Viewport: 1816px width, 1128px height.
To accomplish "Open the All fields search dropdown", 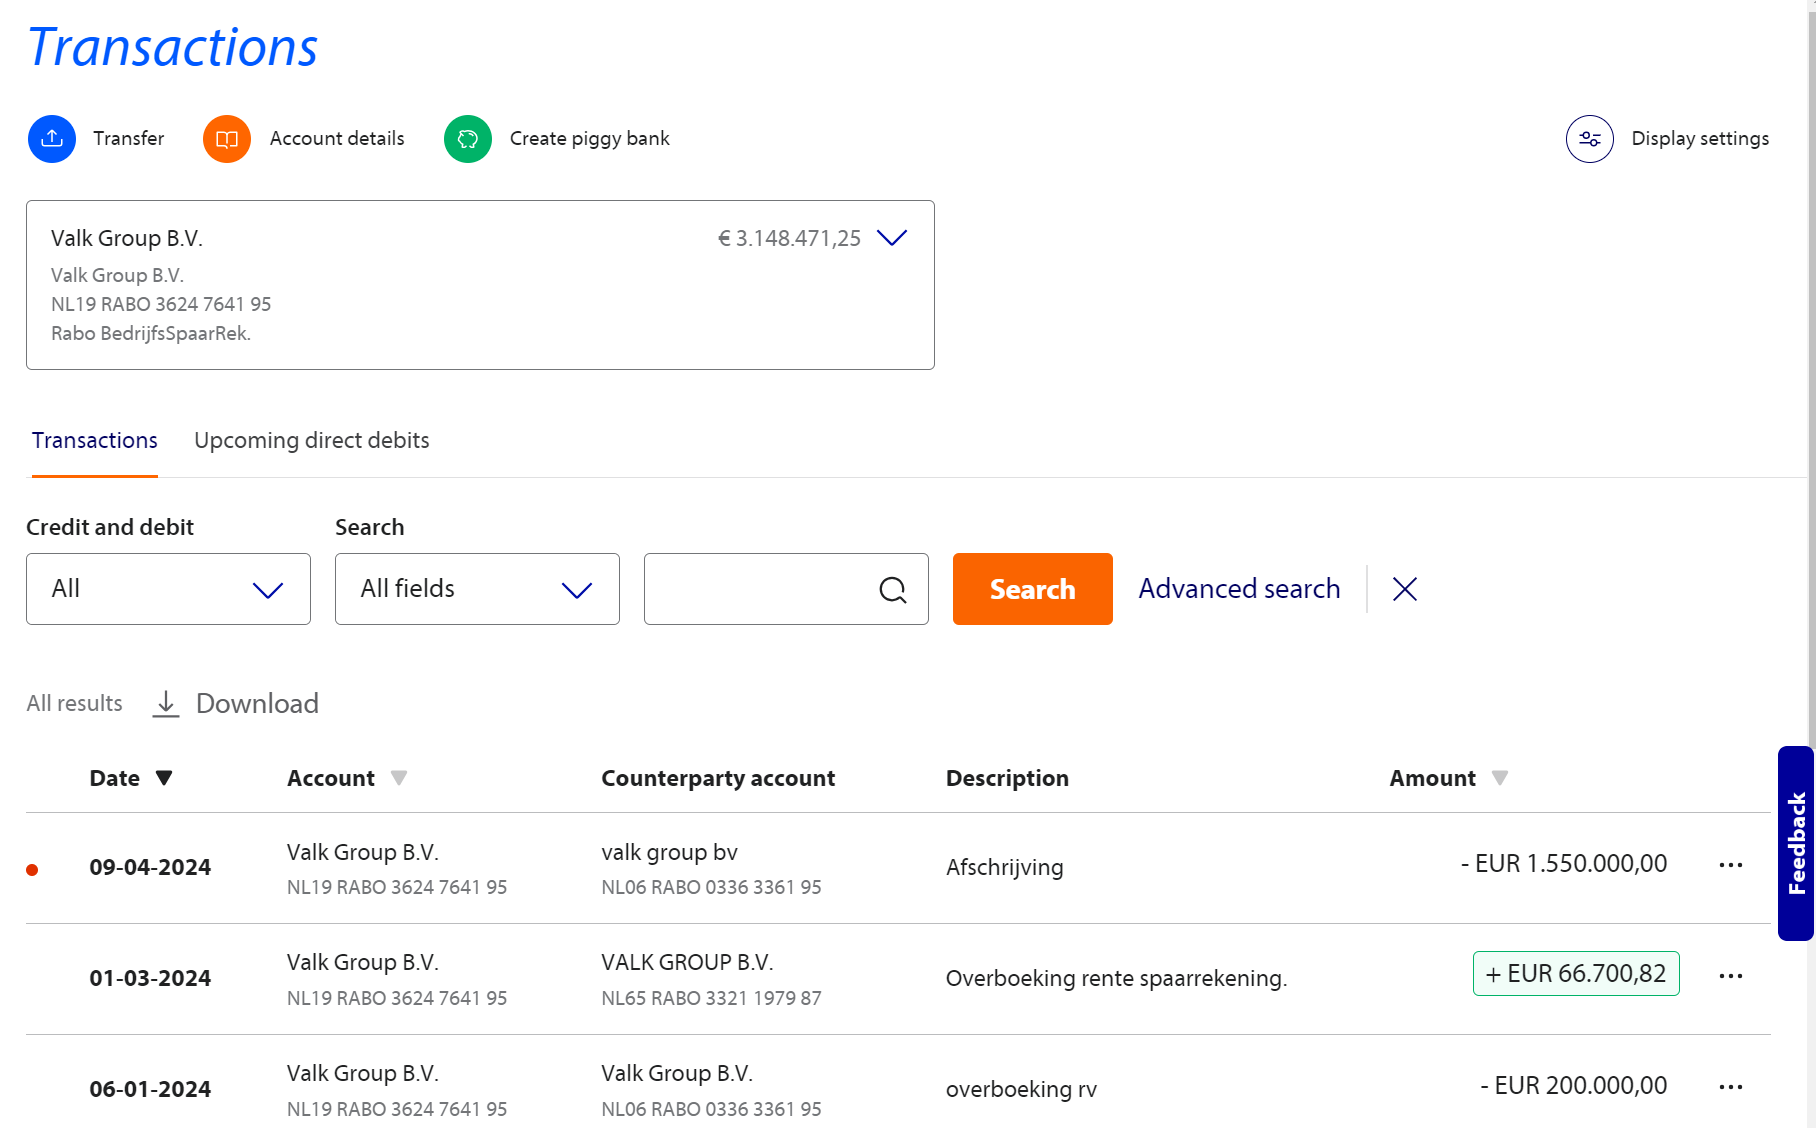I will (477, 589).
